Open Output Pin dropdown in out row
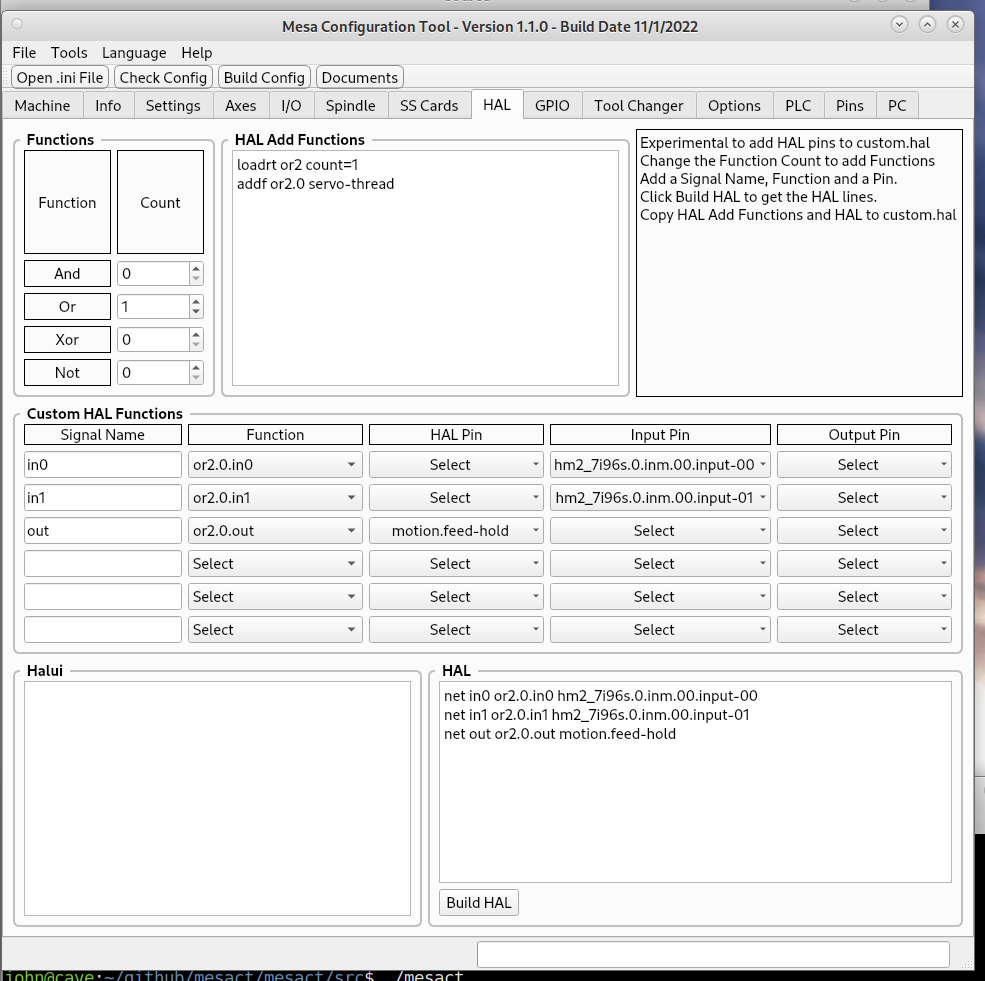The width and height of the screenshot is (985, 981). pos(864,531)
